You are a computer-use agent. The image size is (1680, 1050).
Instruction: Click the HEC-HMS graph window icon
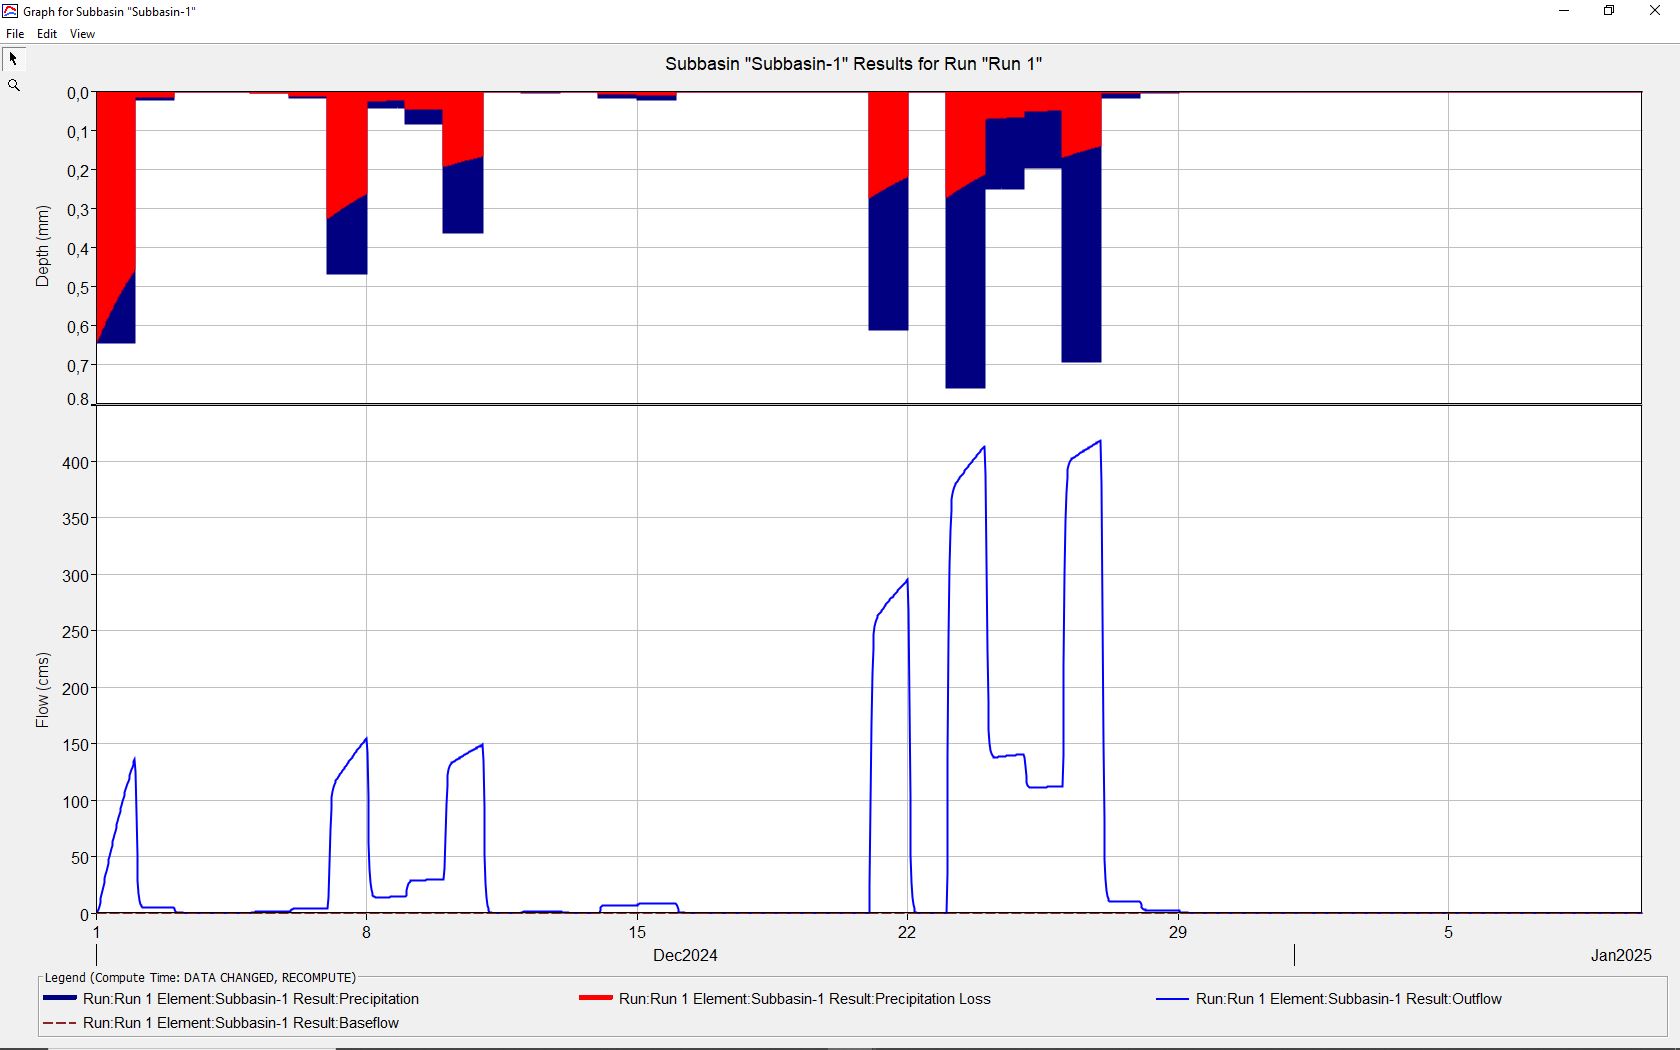10,11
